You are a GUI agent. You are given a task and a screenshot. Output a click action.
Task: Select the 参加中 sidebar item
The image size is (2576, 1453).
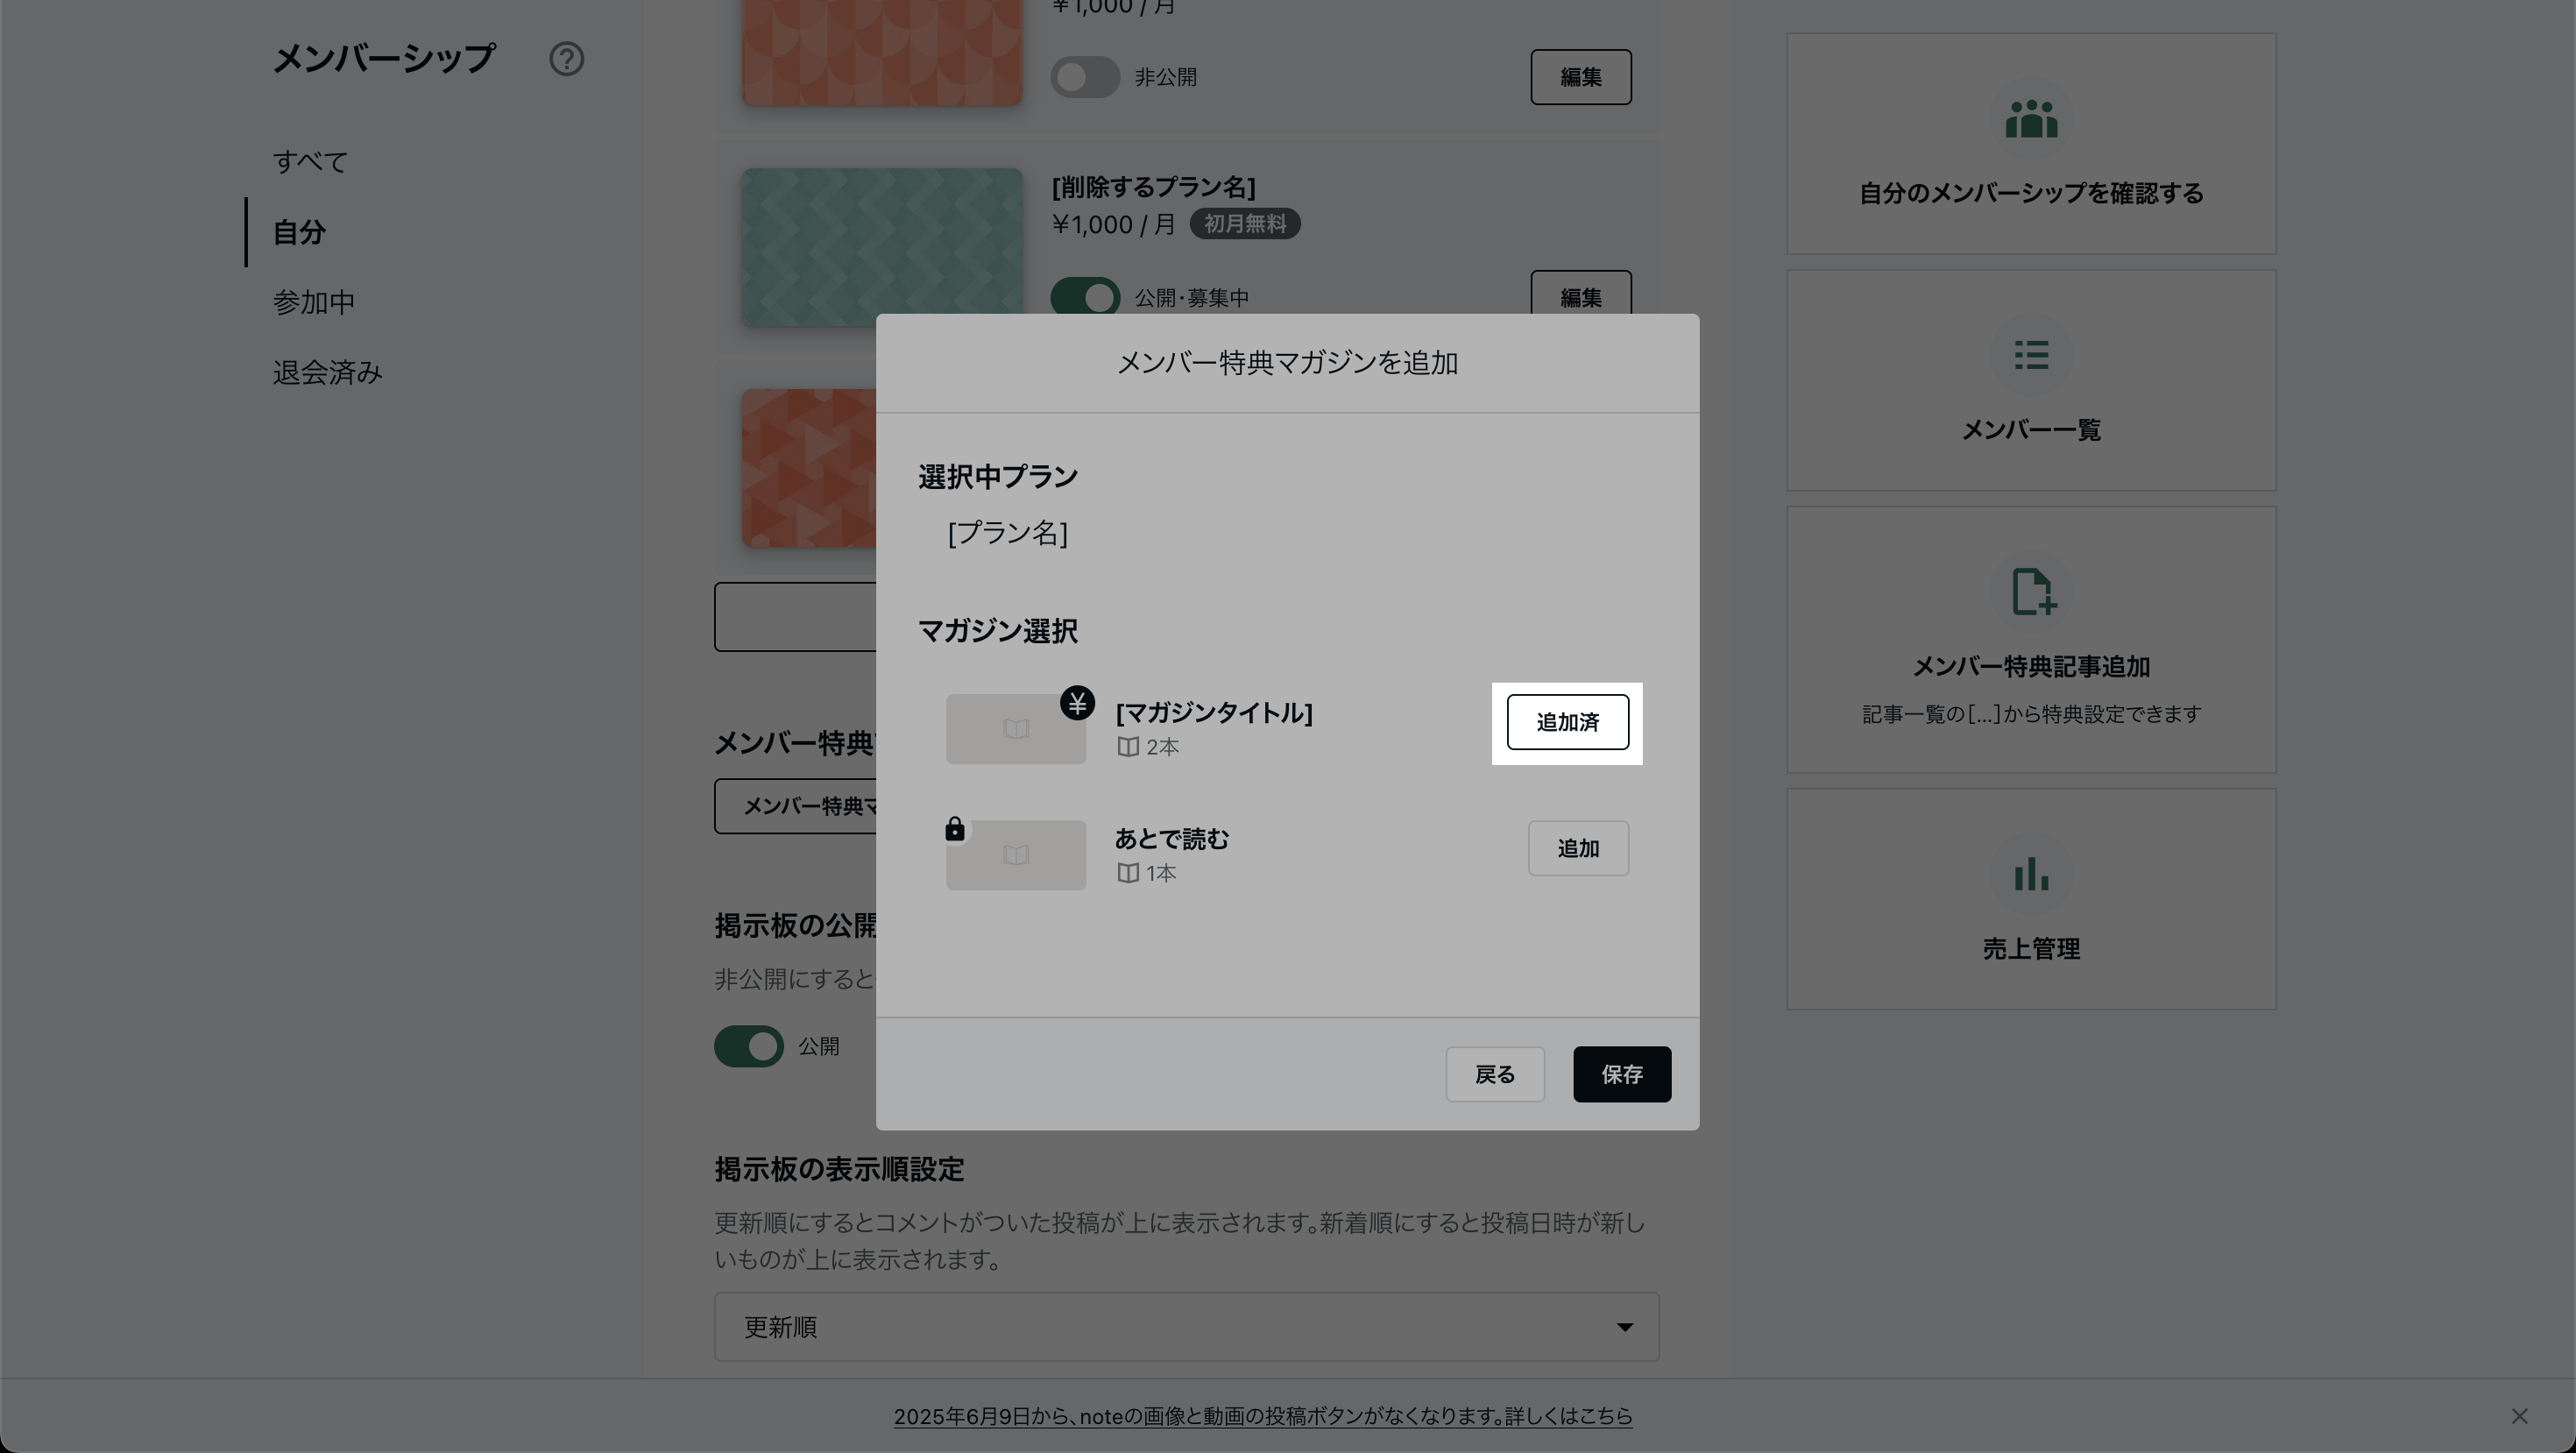coord(314,302)
